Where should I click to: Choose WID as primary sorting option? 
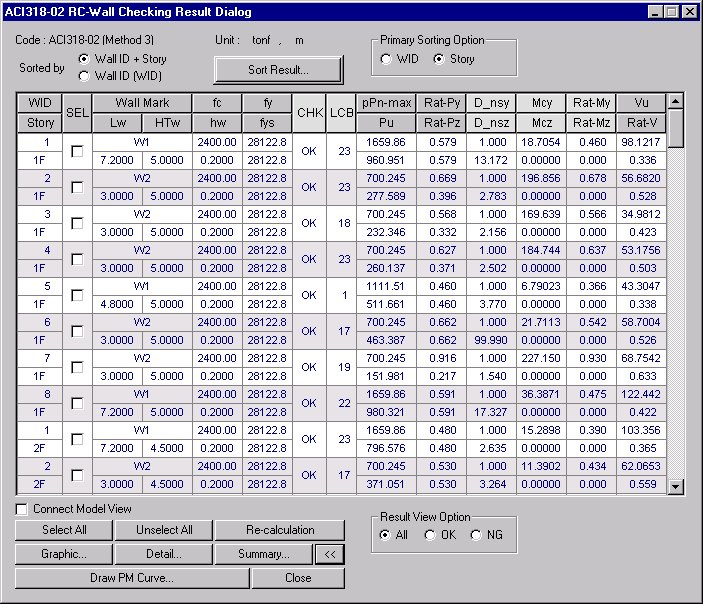pos(386,60)
